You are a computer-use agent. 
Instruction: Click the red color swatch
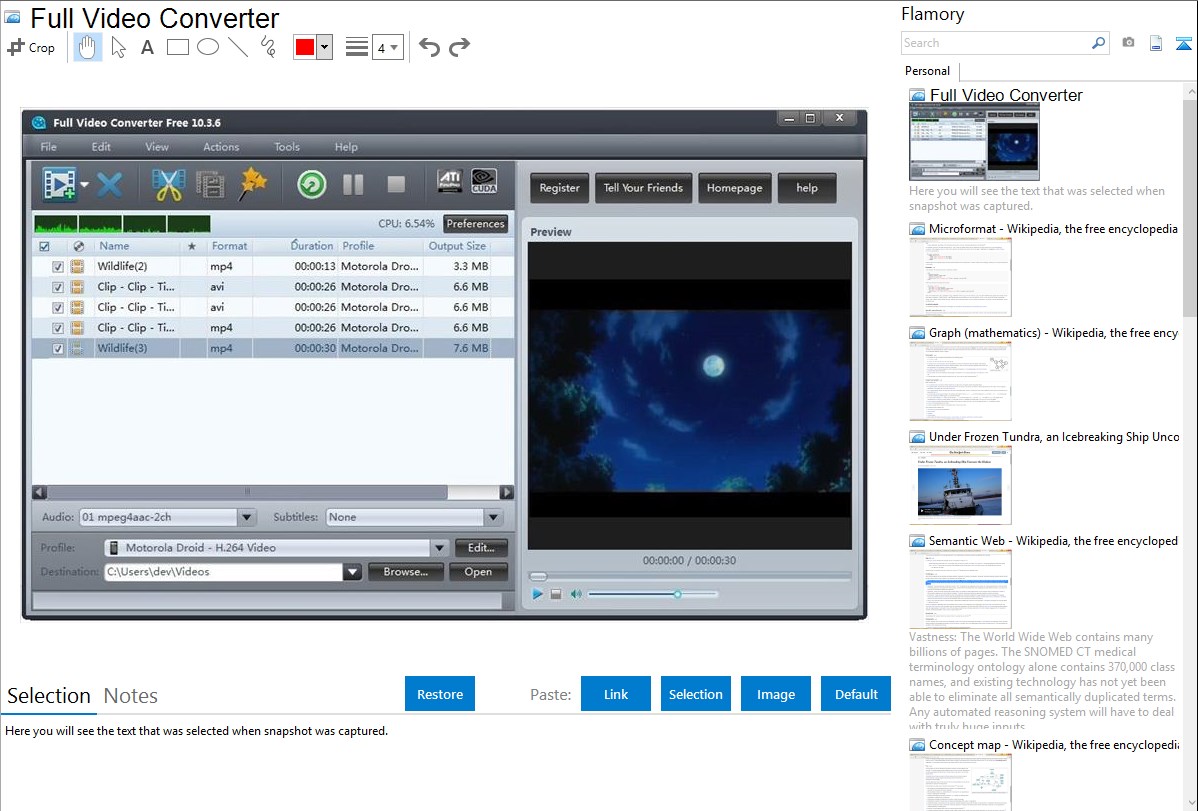click(x=305, y=47)
